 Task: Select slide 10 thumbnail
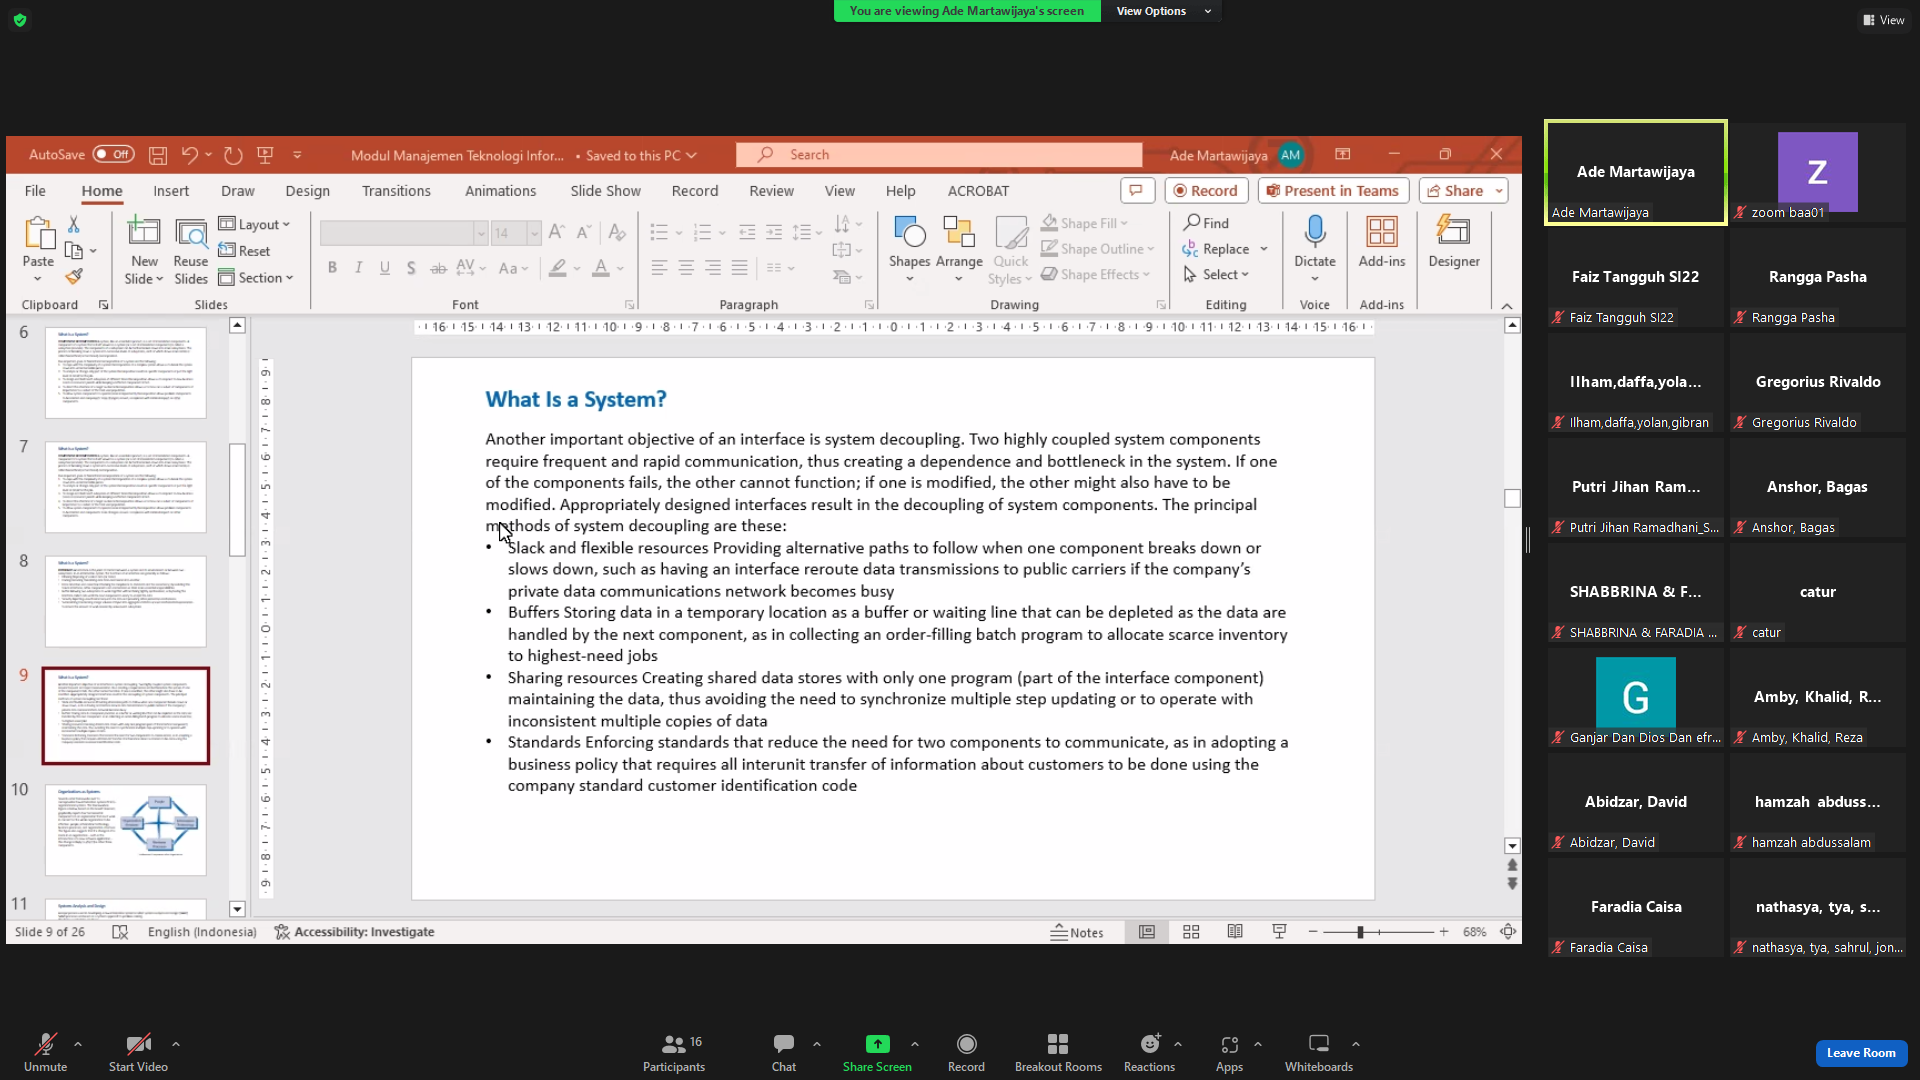click(126, 830)
